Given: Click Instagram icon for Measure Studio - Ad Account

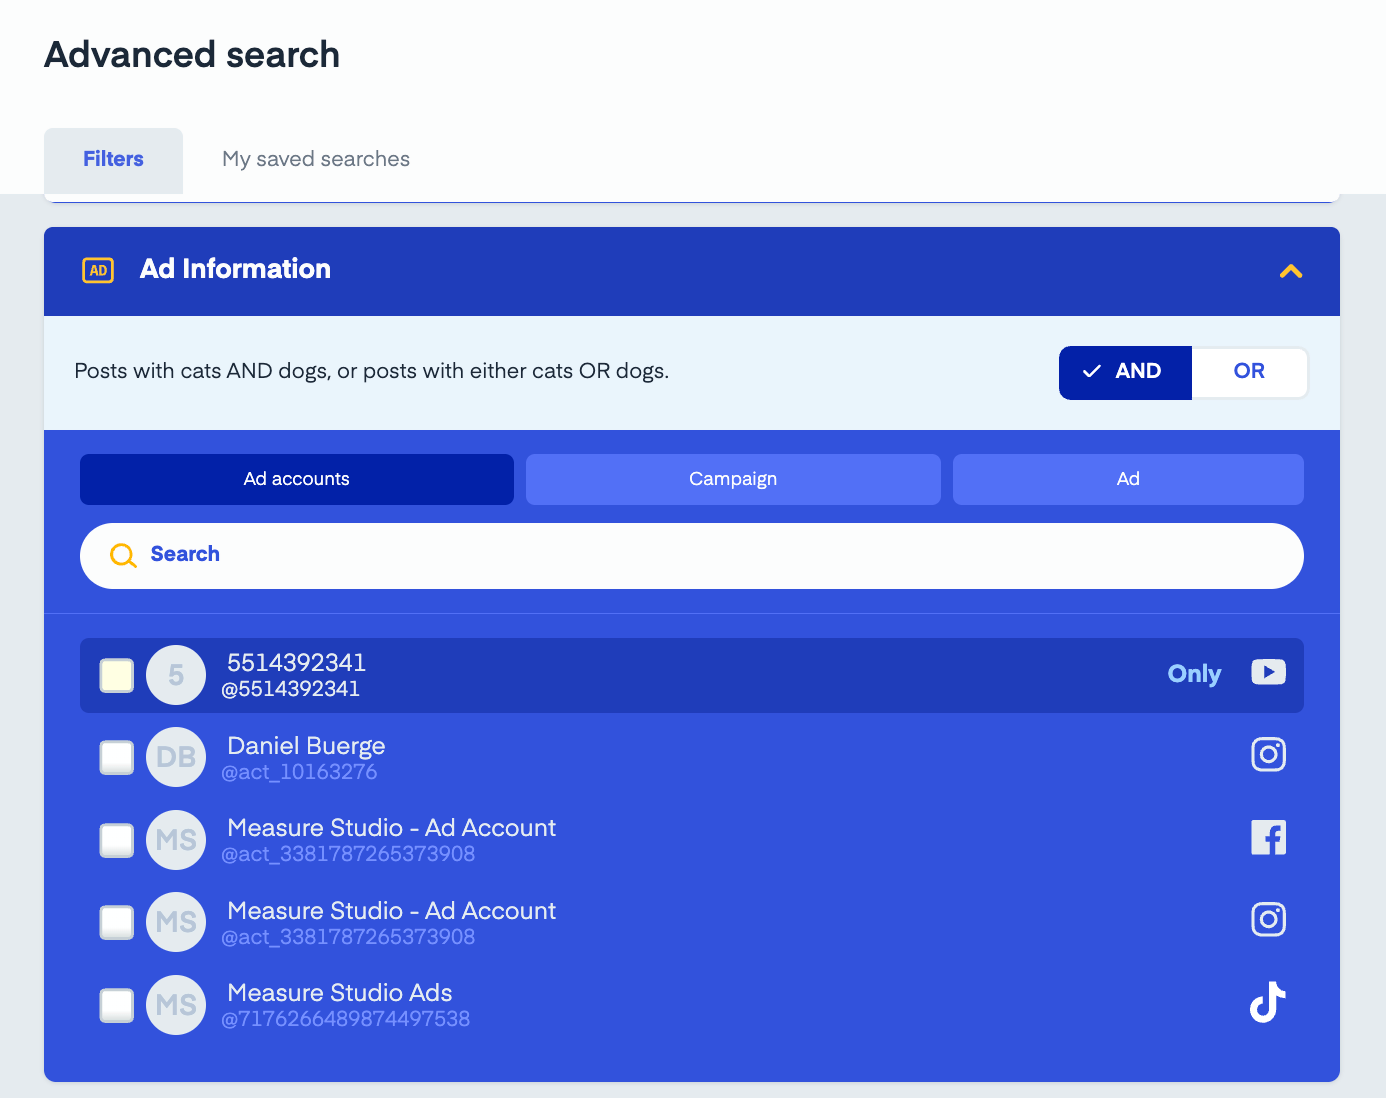Looking at the screenshot, I should click(x=1268, y=919).
